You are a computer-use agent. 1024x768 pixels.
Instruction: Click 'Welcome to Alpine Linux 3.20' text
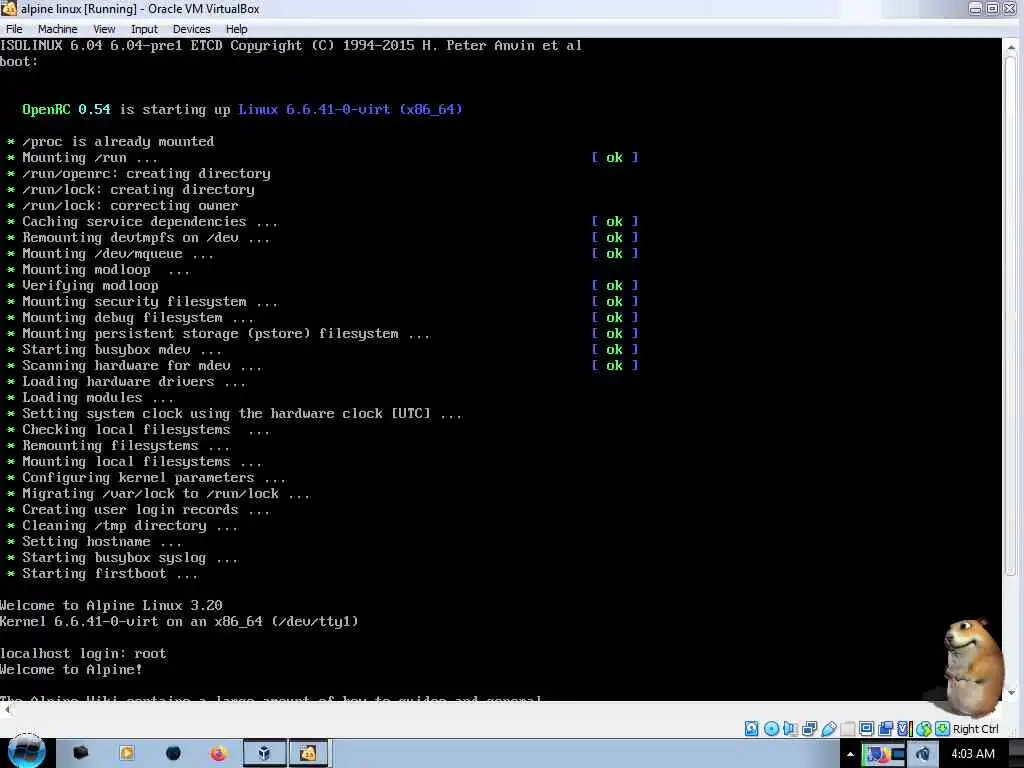pos(111,605)
